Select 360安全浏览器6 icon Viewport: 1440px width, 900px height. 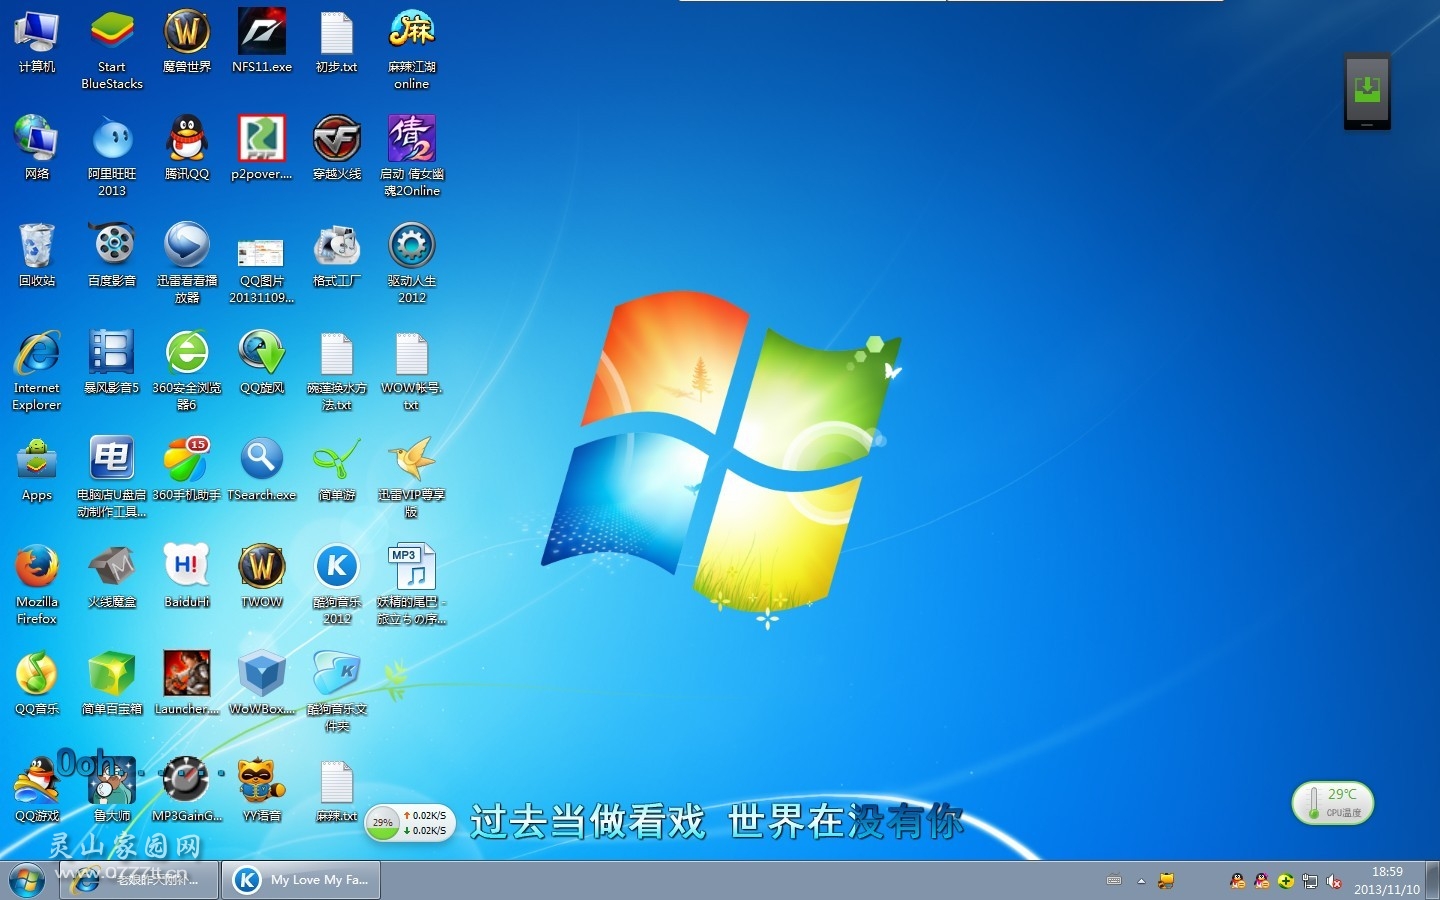[x=187, y=371]
